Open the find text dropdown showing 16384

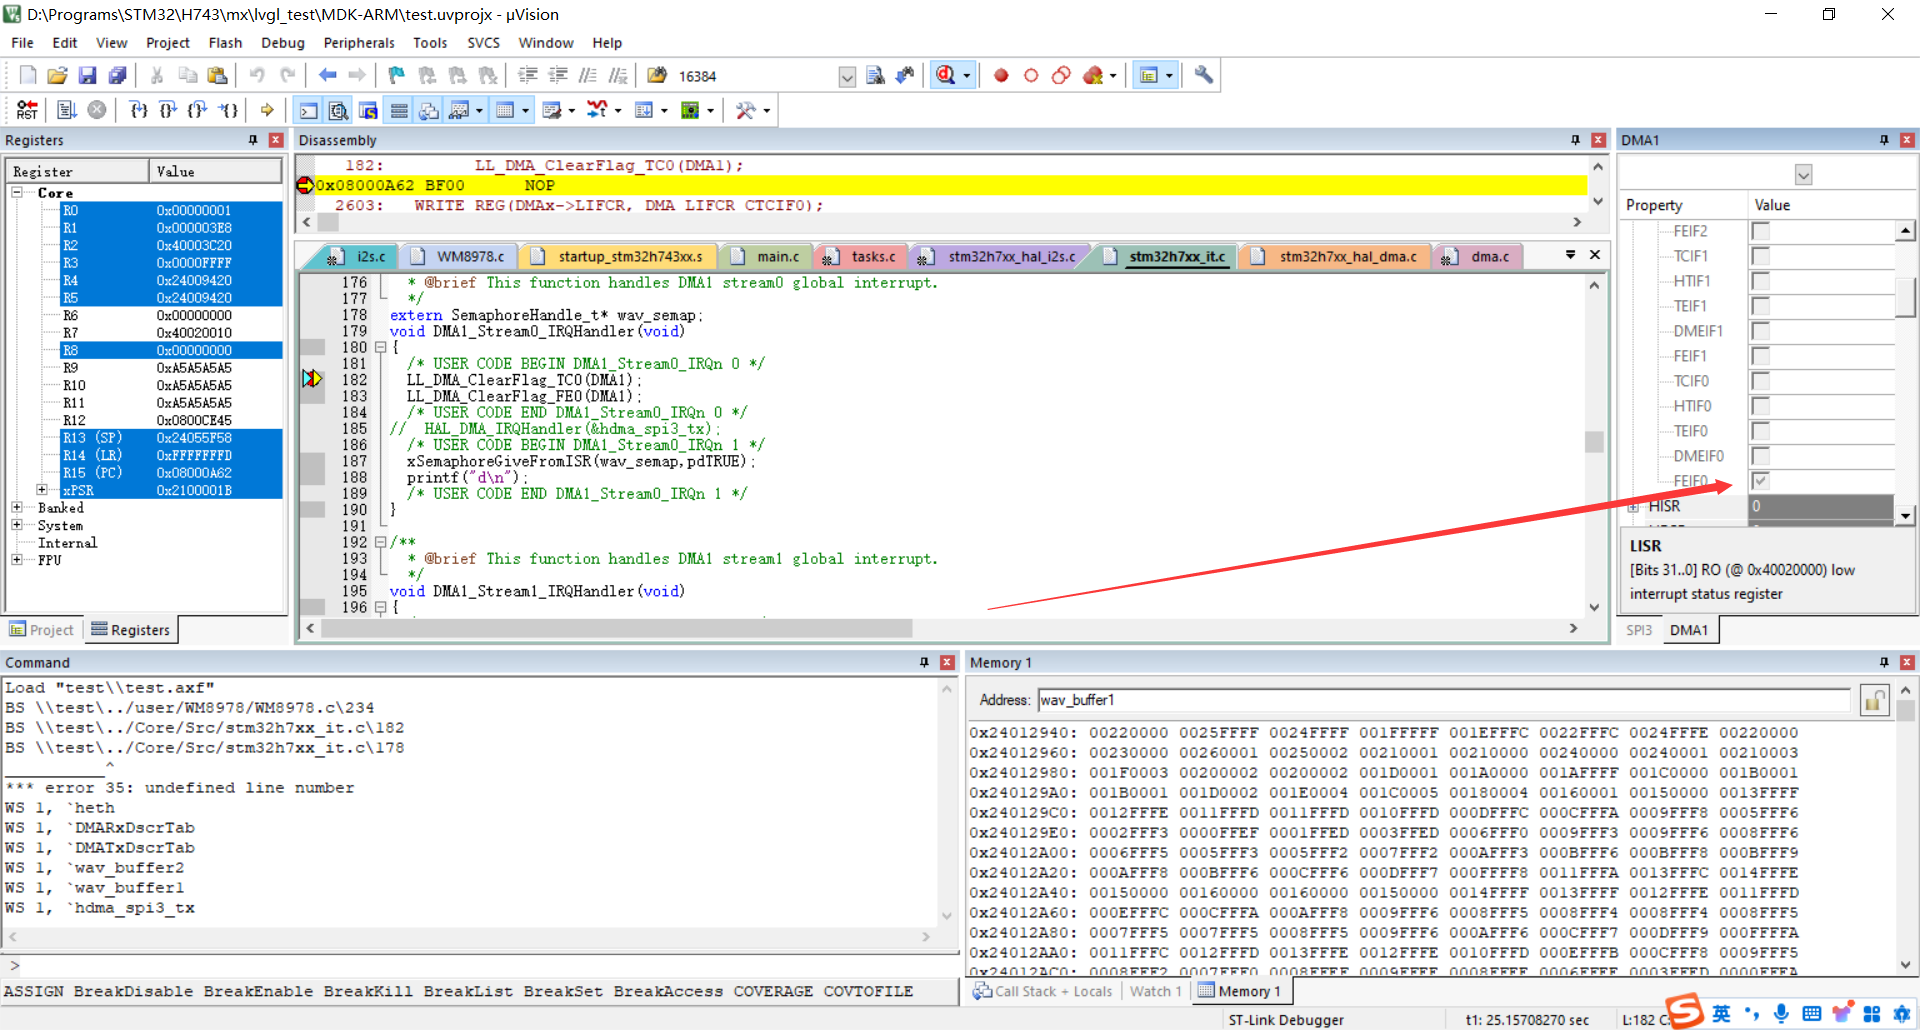tap(847, 77)
